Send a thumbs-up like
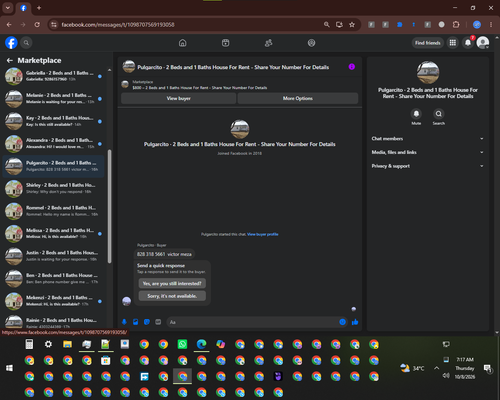 click(355, 322)
